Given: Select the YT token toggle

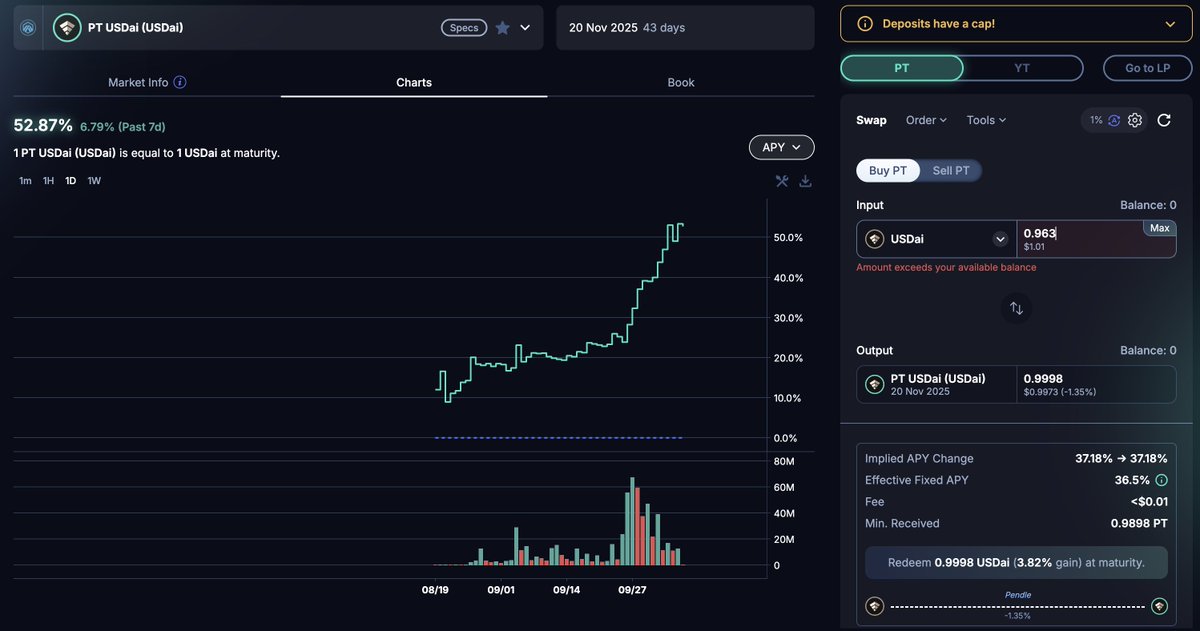Looking at the screenshot, I should 1022,68.
